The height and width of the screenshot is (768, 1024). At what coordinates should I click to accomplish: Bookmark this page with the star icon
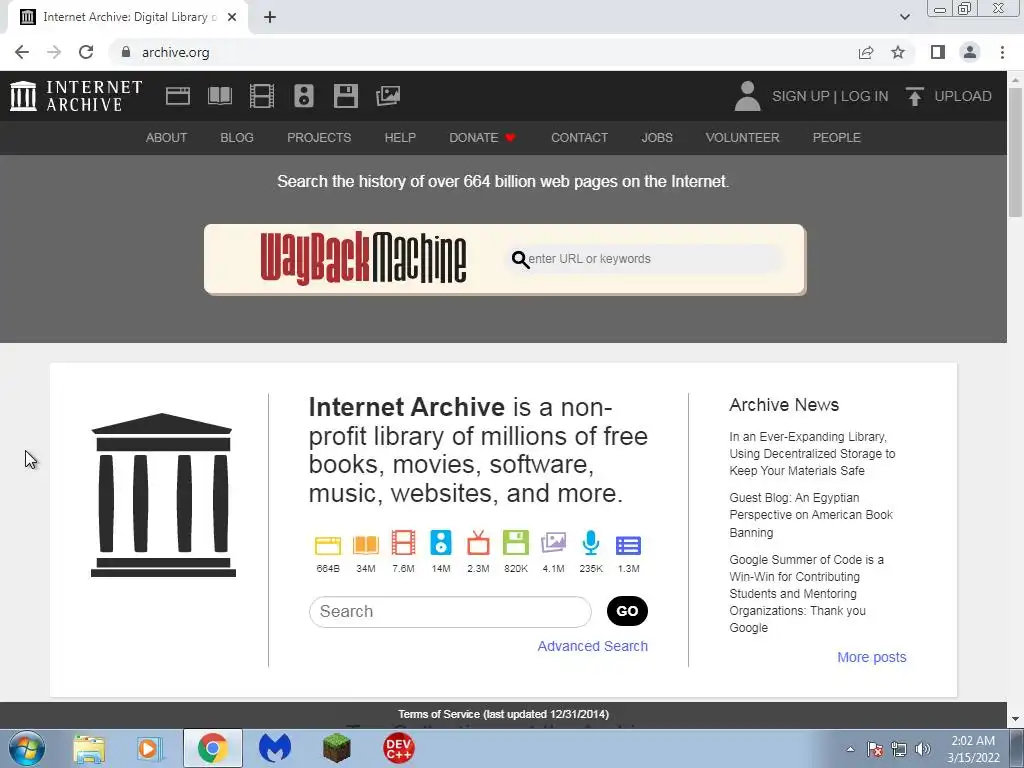click(x=898, y=52)
